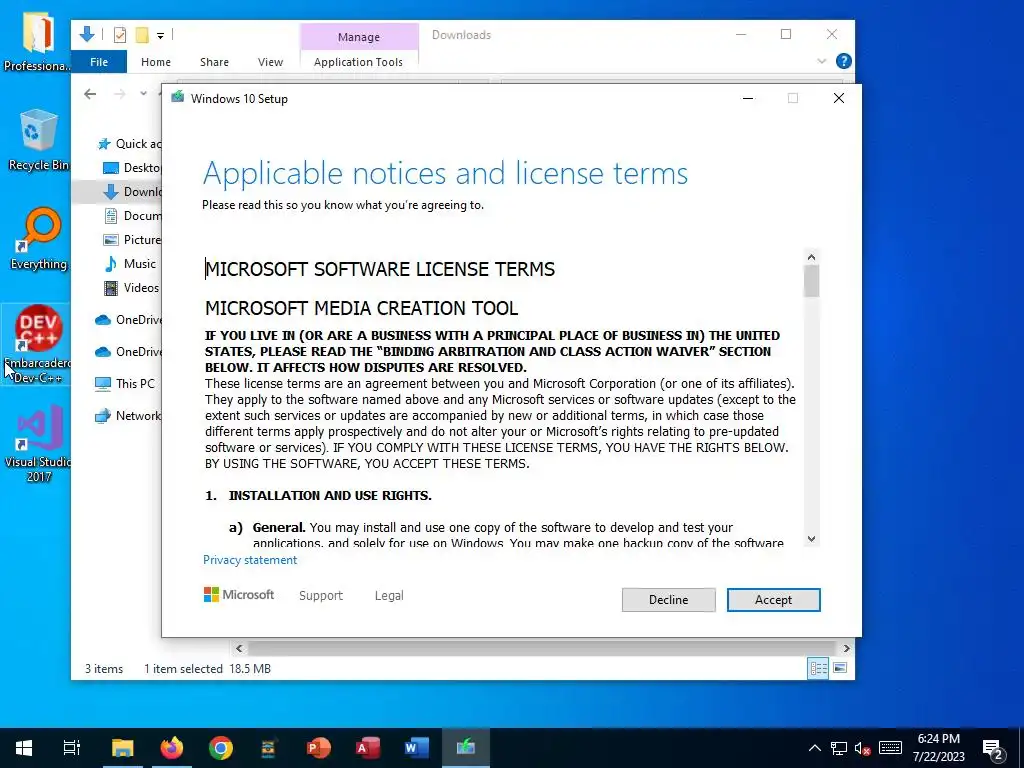Click the Forward arrow in File Explorer
This screenshot has width=1024, height=768.
pos(120,94)
